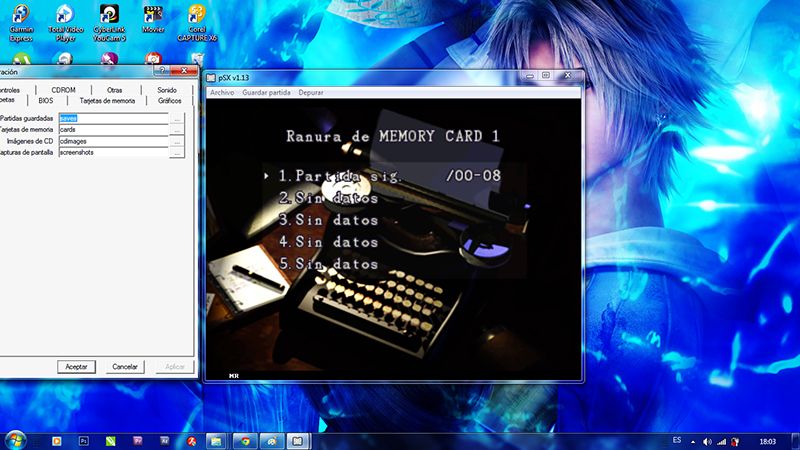Browse folder for Capturas de pantalla
This screenshot has width=800, height=450.
coord(177,153)
